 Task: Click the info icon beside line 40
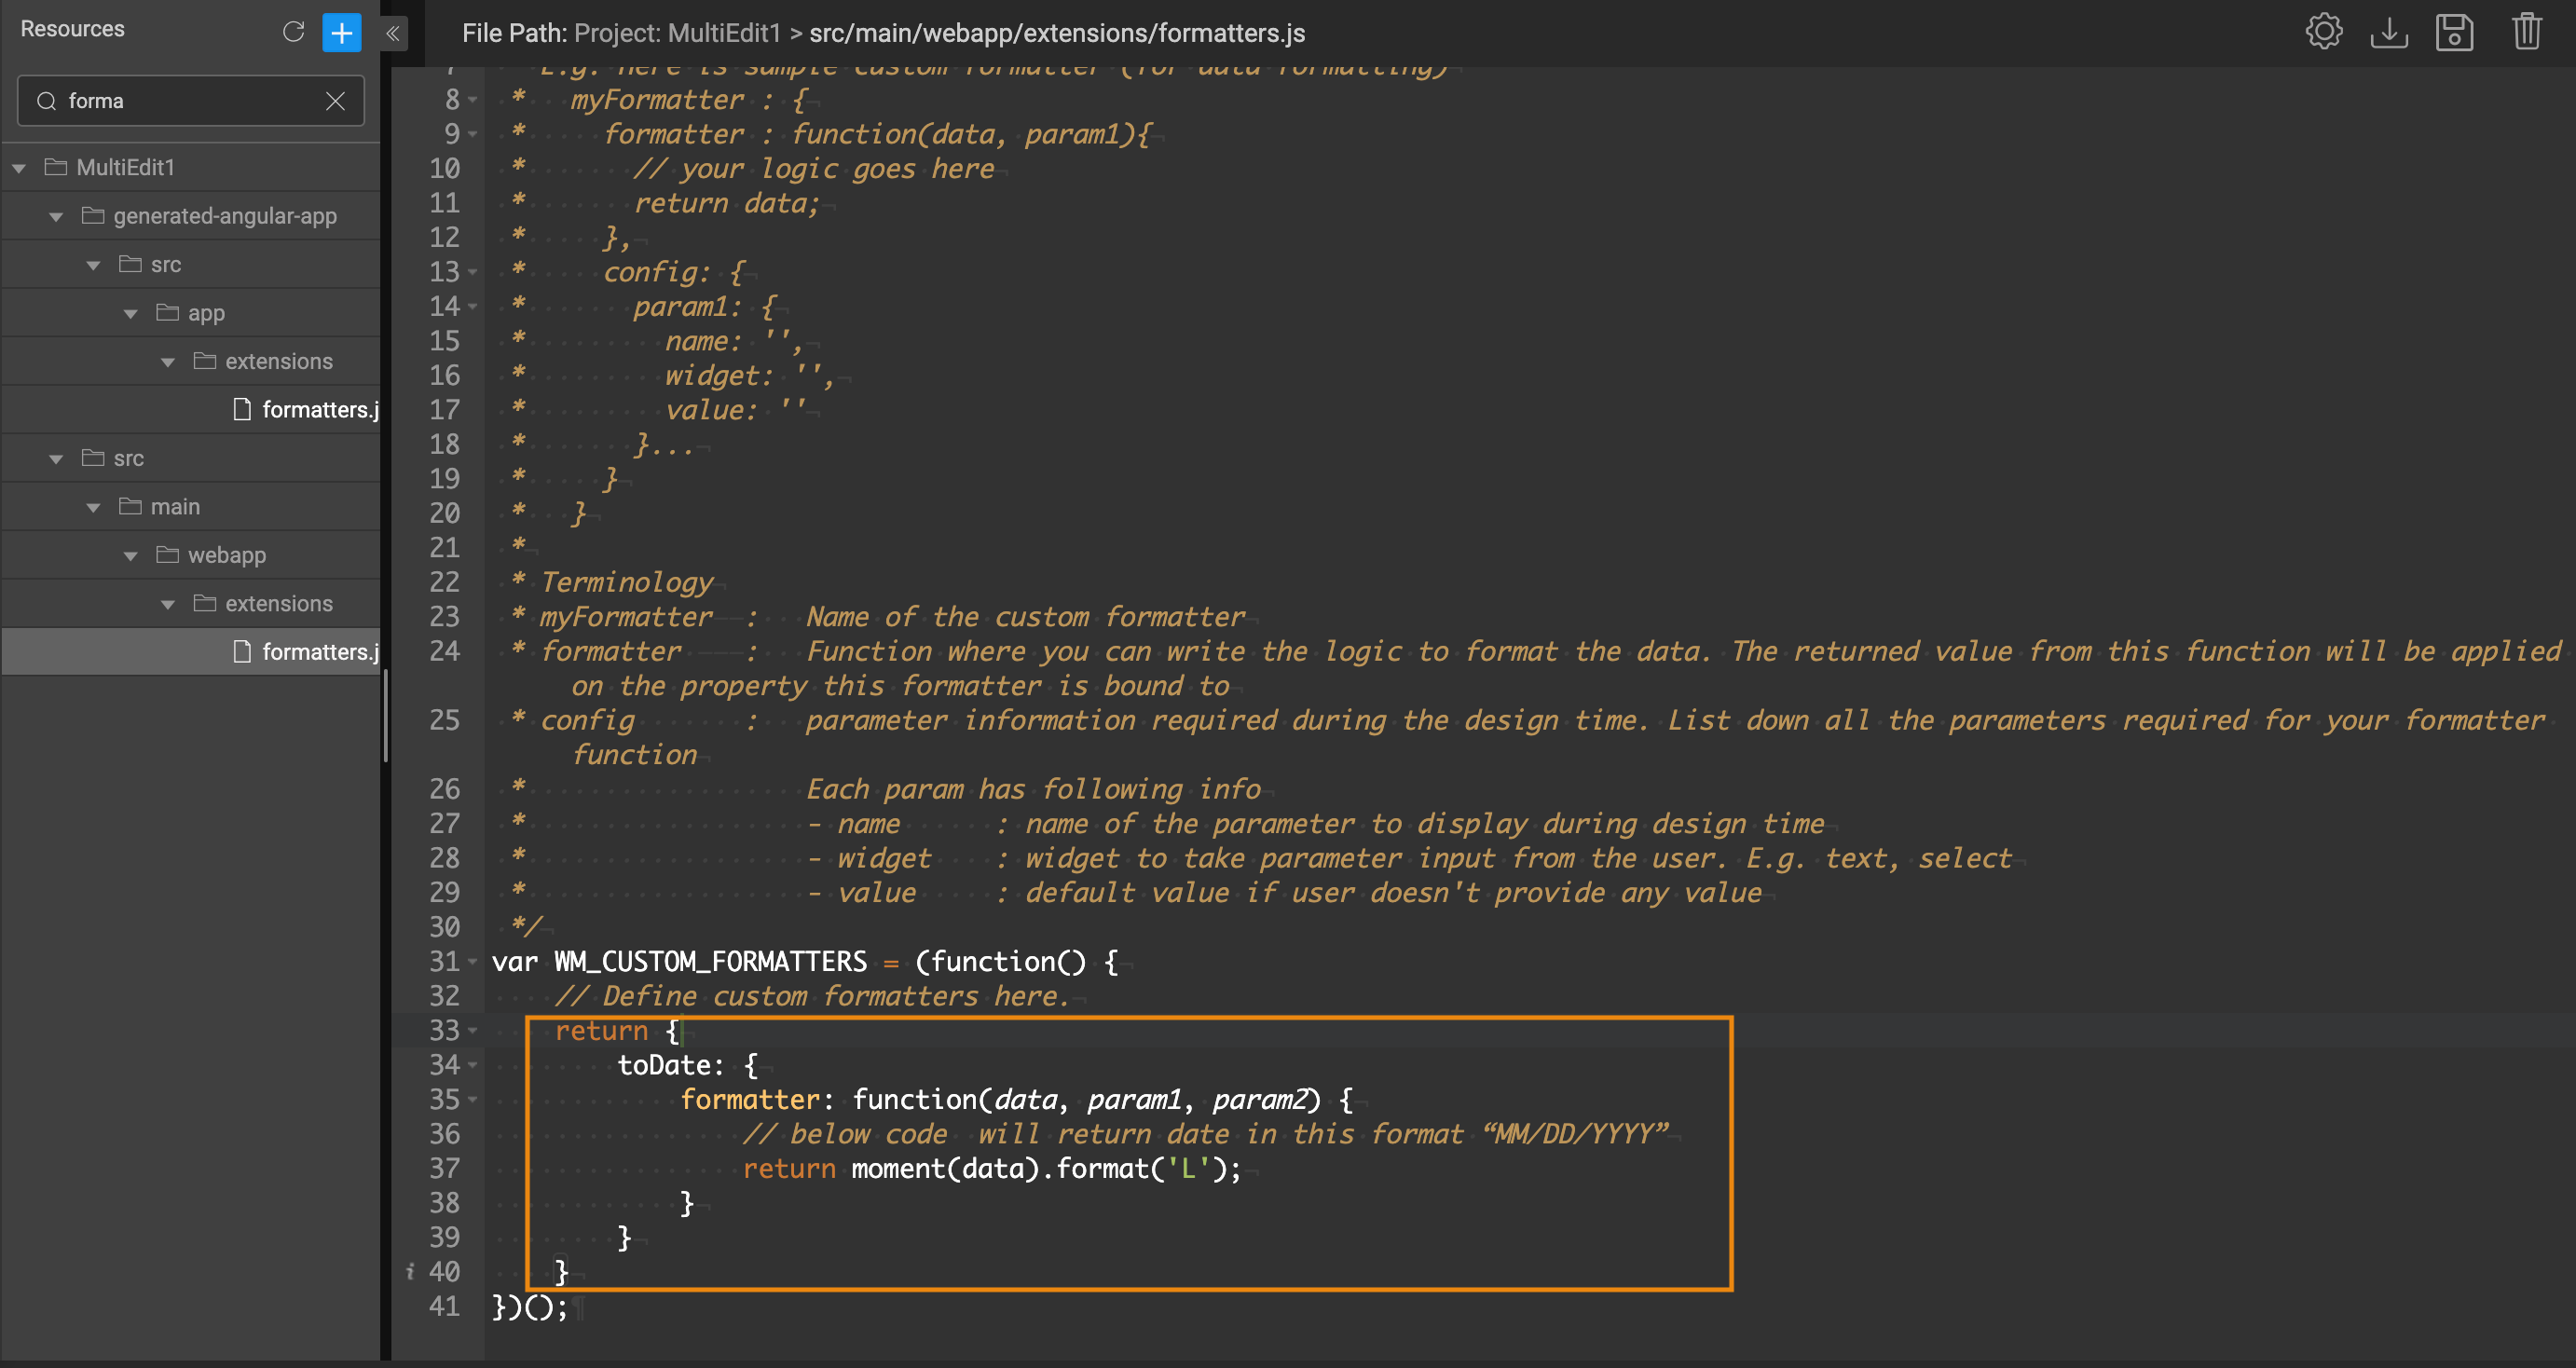pyautogui.click(x=409, y=1271)
